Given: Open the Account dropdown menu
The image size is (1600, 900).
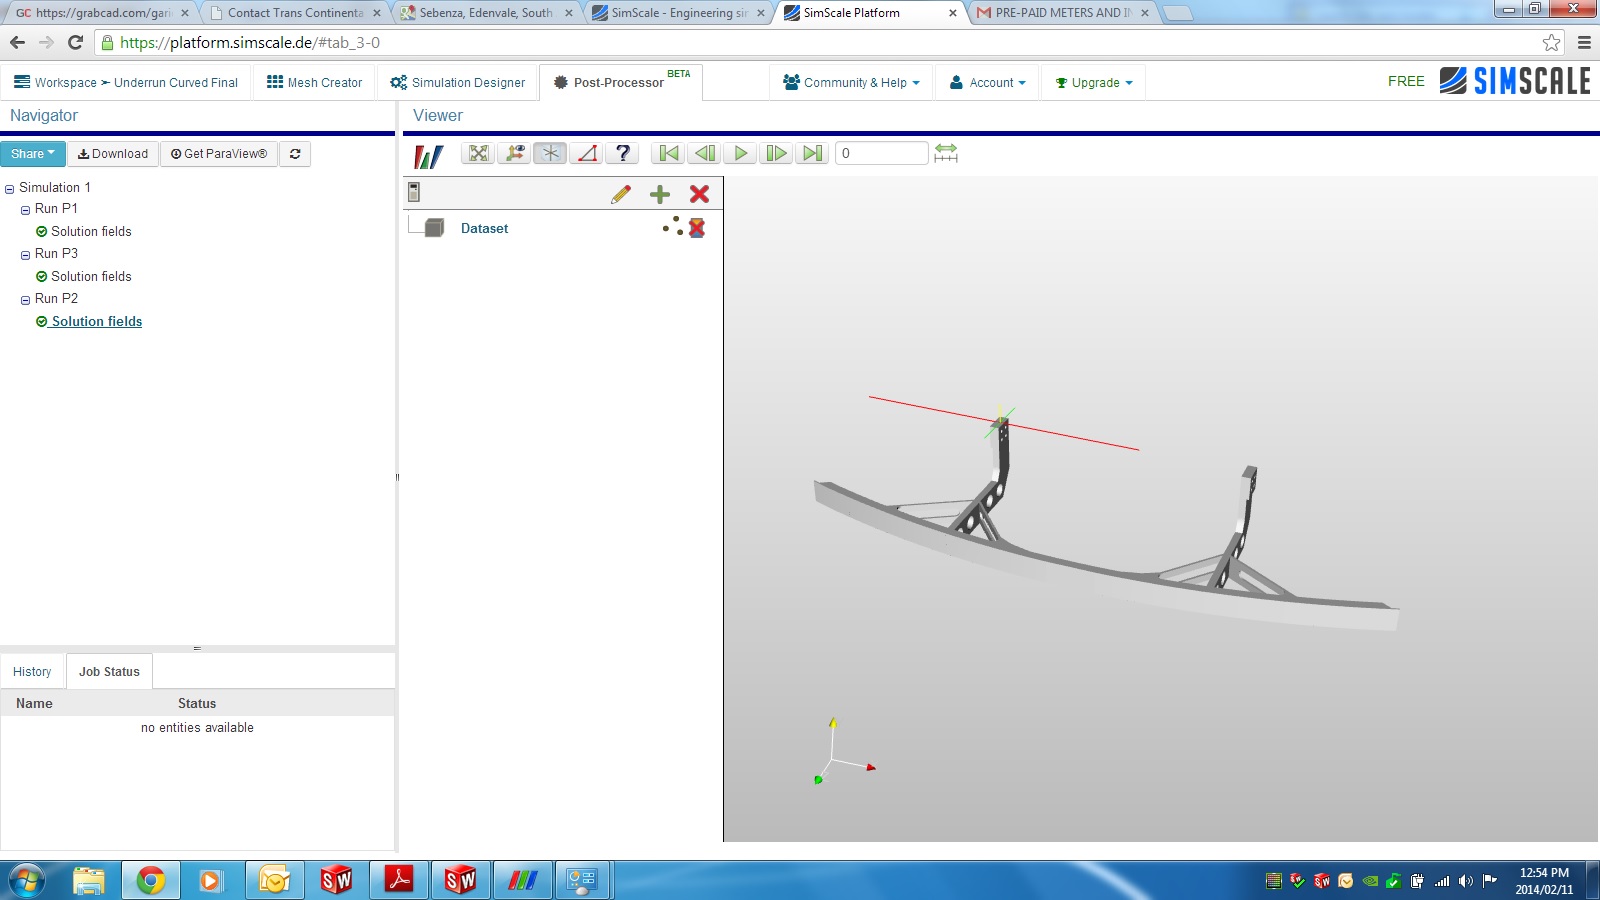Looking at the screenshot, I should tap(987, 82).
